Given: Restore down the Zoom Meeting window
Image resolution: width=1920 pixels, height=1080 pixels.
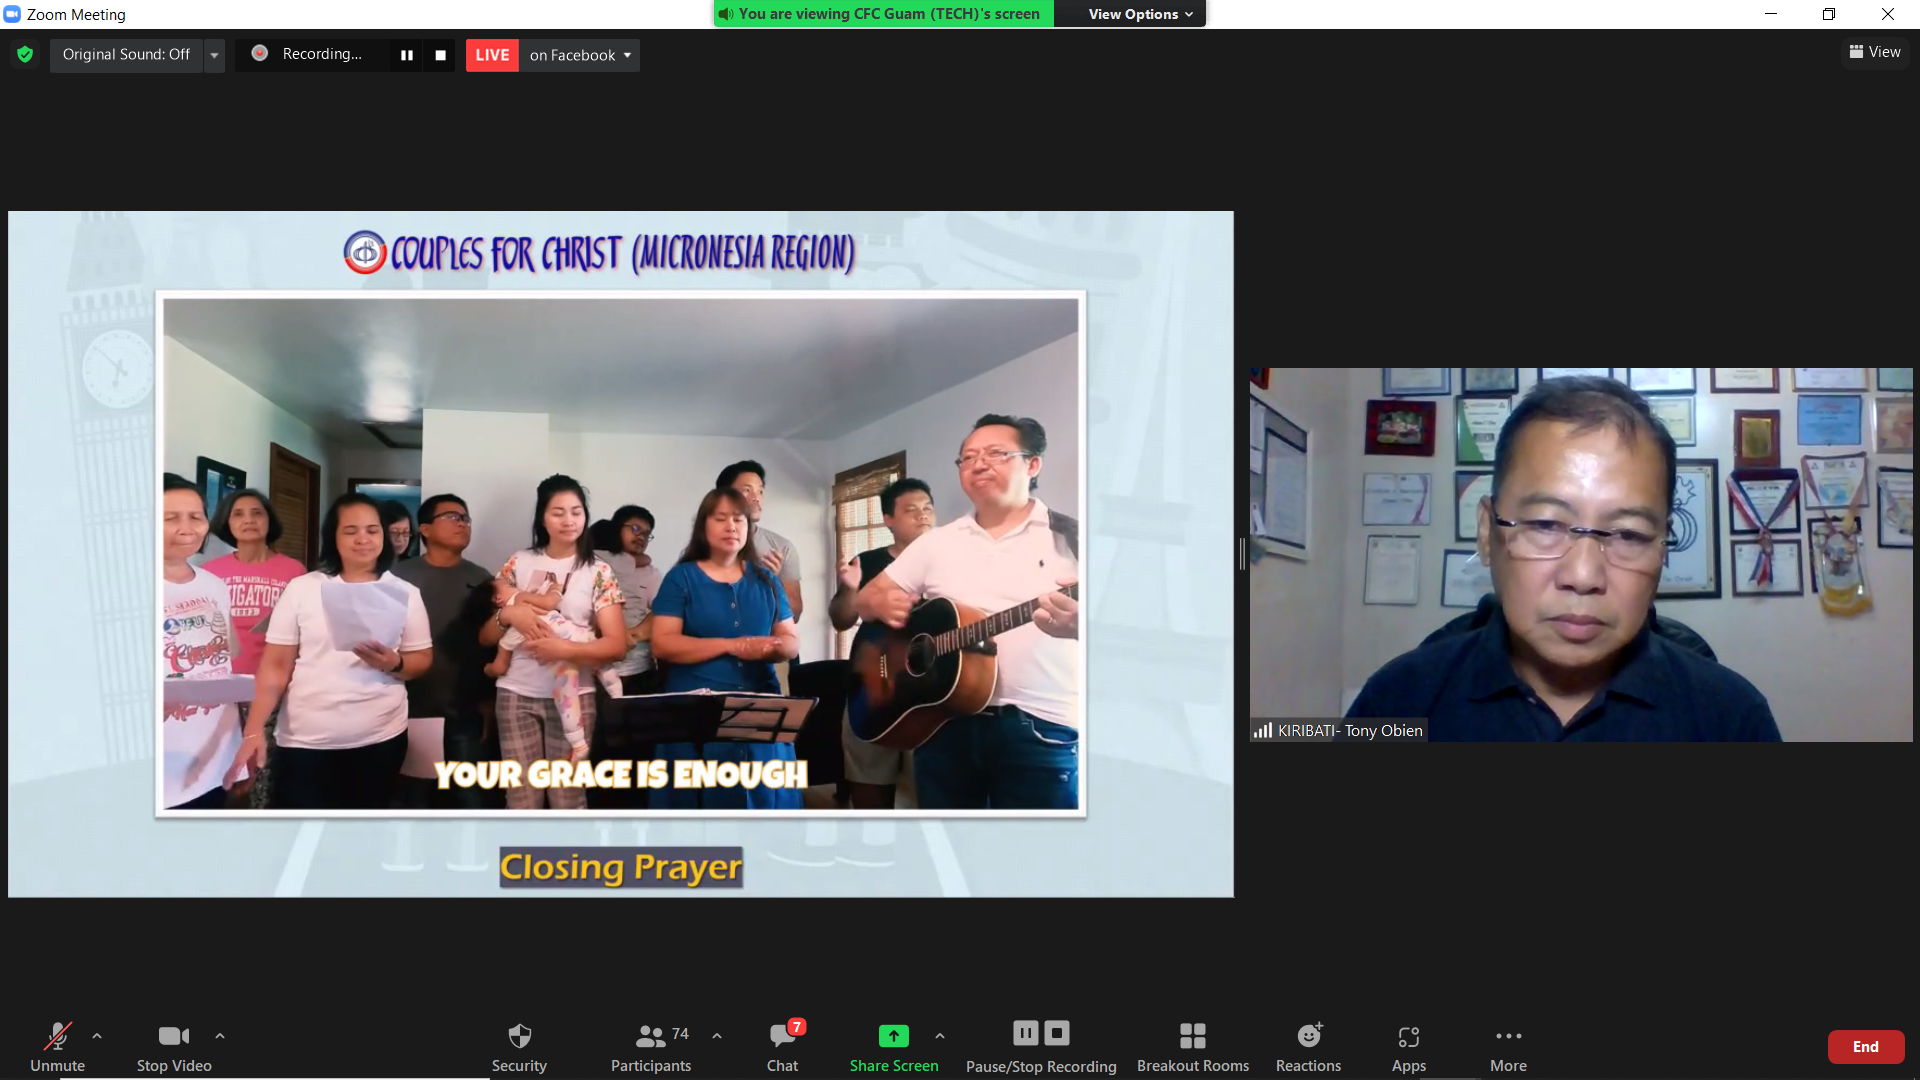Looking at the screenshot, I should 1829,14.
